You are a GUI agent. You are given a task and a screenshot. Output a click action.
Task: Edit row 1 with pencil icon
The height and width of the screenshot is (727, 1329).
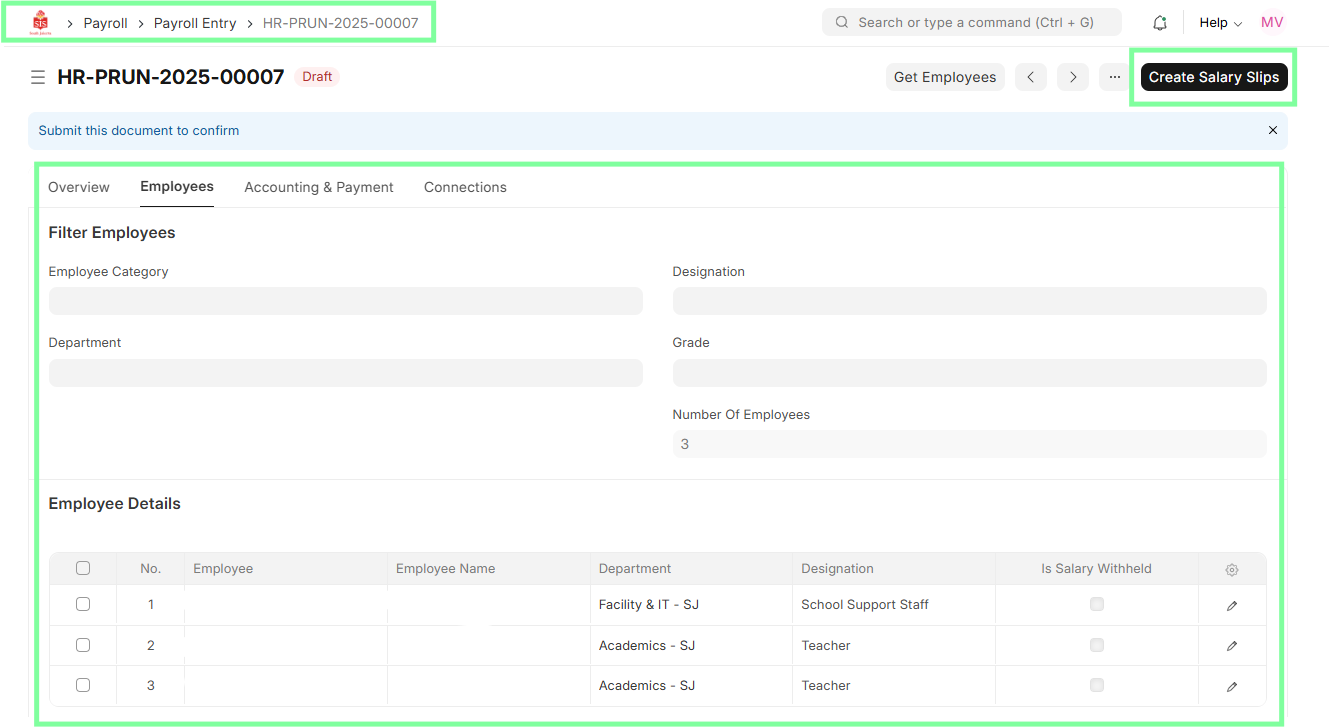[x=1231, y=605]
